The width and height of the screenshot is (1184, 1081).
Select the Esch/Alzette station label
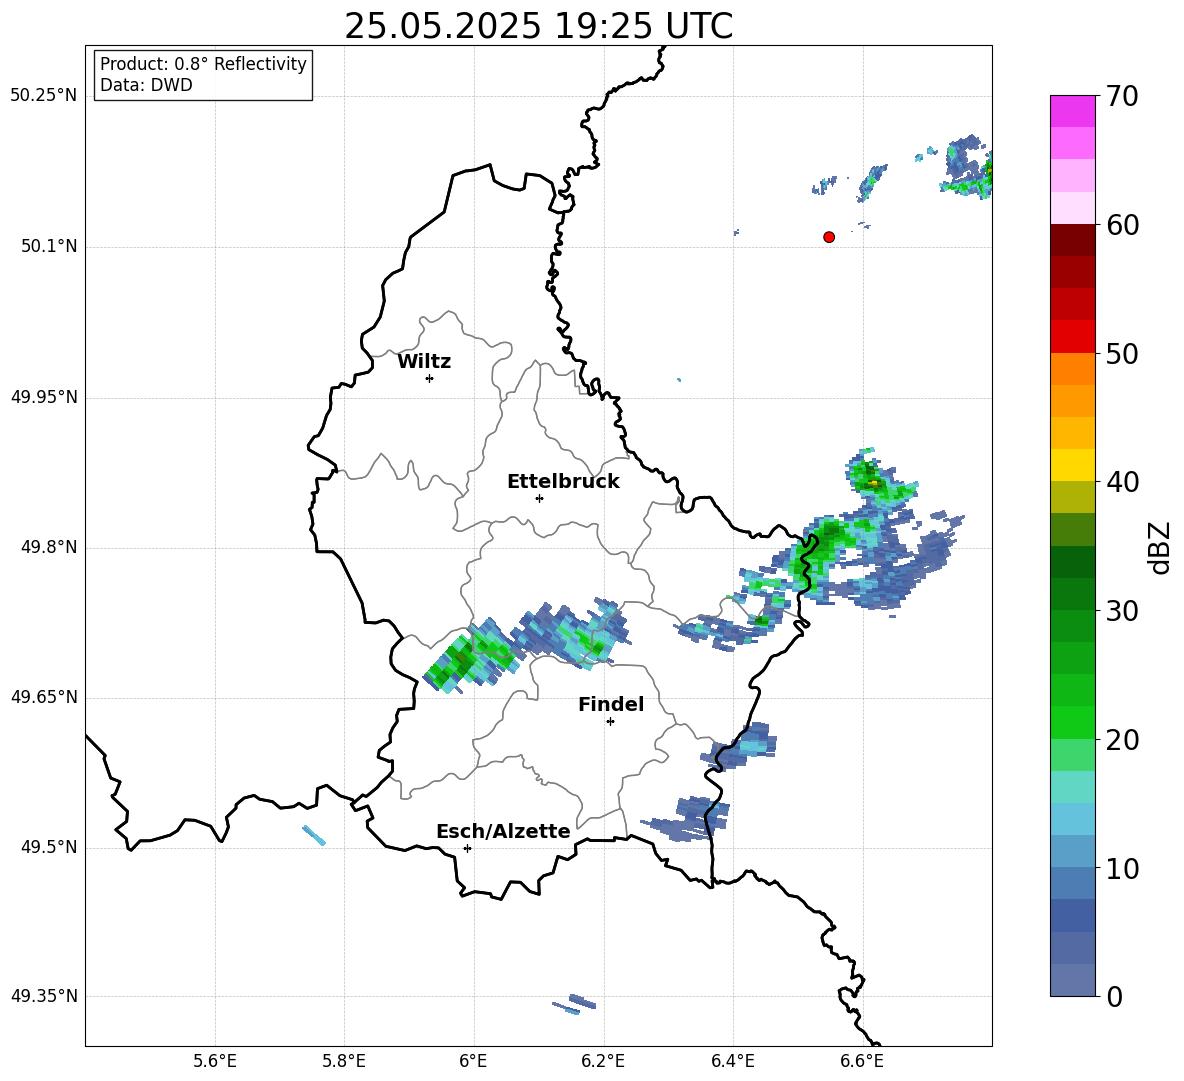(x=503, y=831)
